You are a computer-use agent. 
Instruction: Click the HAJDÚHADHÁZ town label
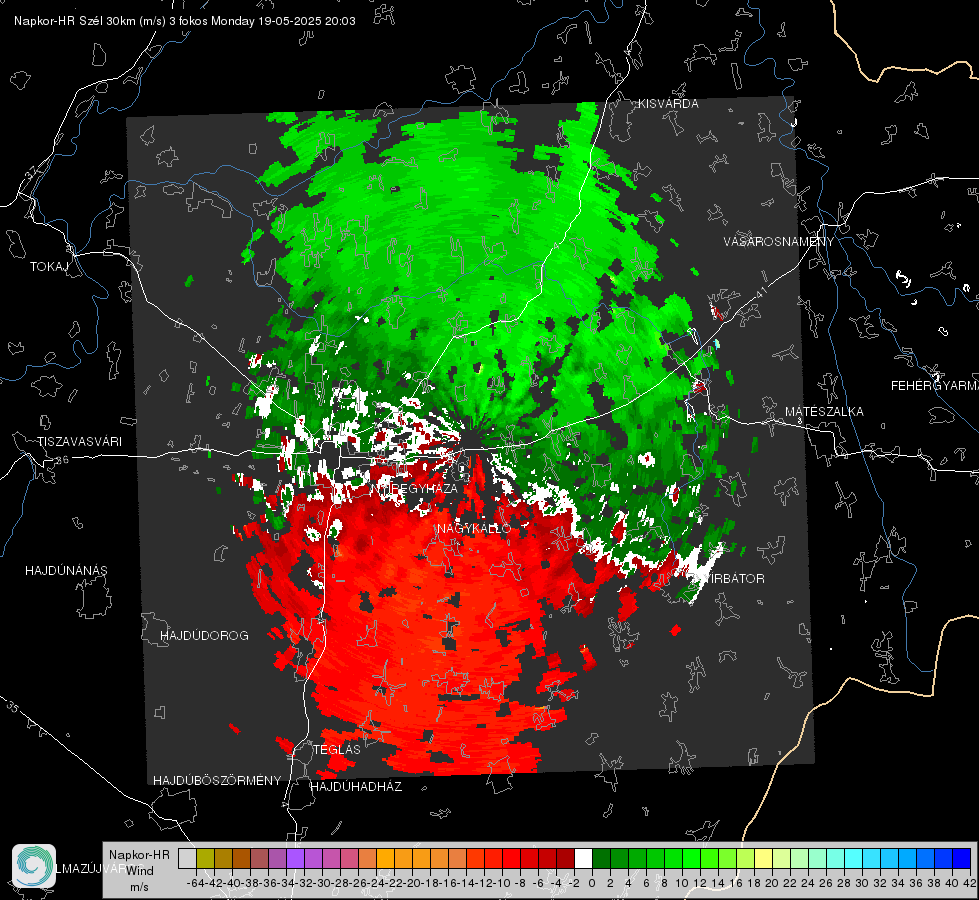(356, 787)
